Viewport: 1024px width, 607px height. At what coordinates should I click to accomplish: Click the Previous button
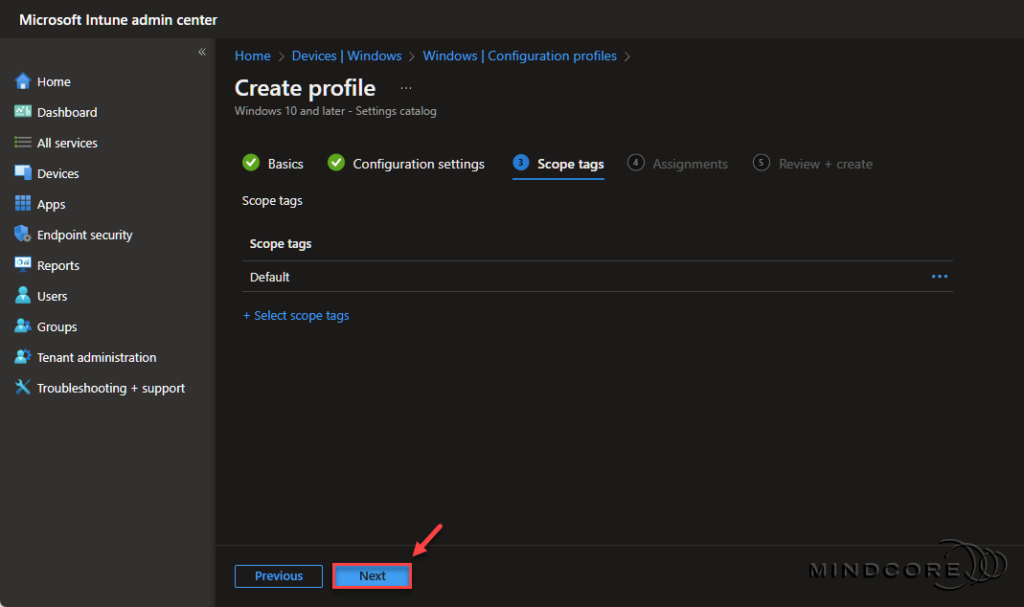(278, 576)
